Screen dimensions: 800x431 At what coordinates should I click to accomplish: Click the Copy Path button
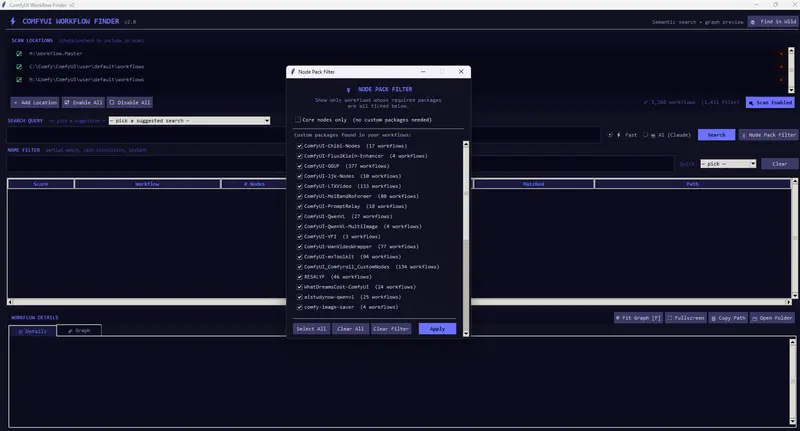[x=729, y=318]
